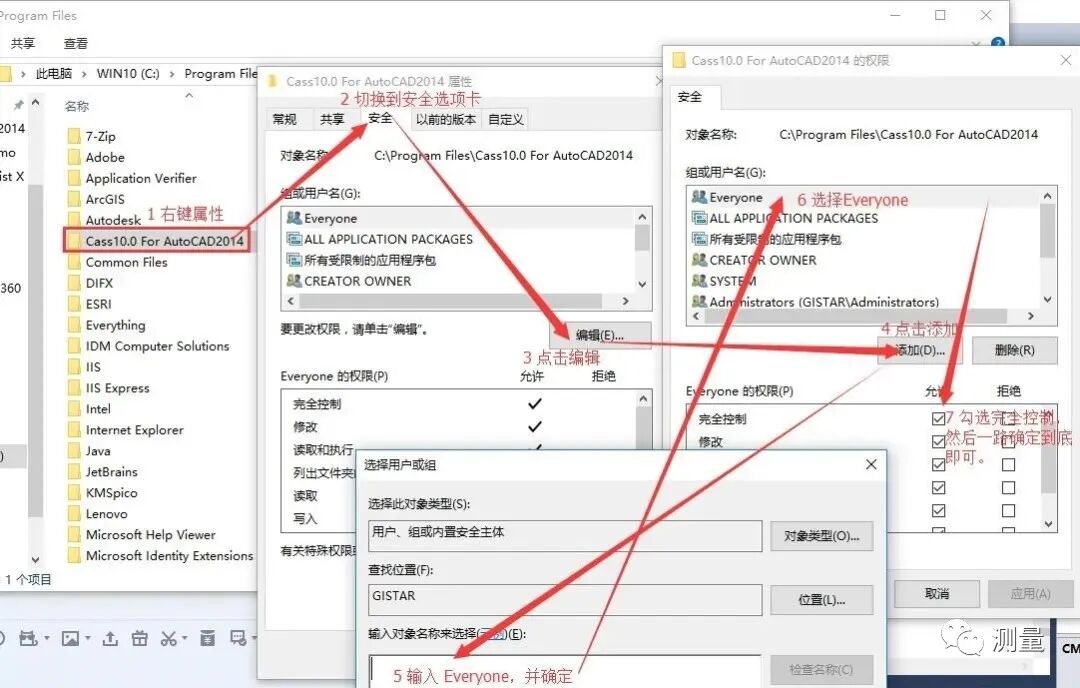Click sort arrow above 名称 column
1080x688 pixels.
pos(189,96)
